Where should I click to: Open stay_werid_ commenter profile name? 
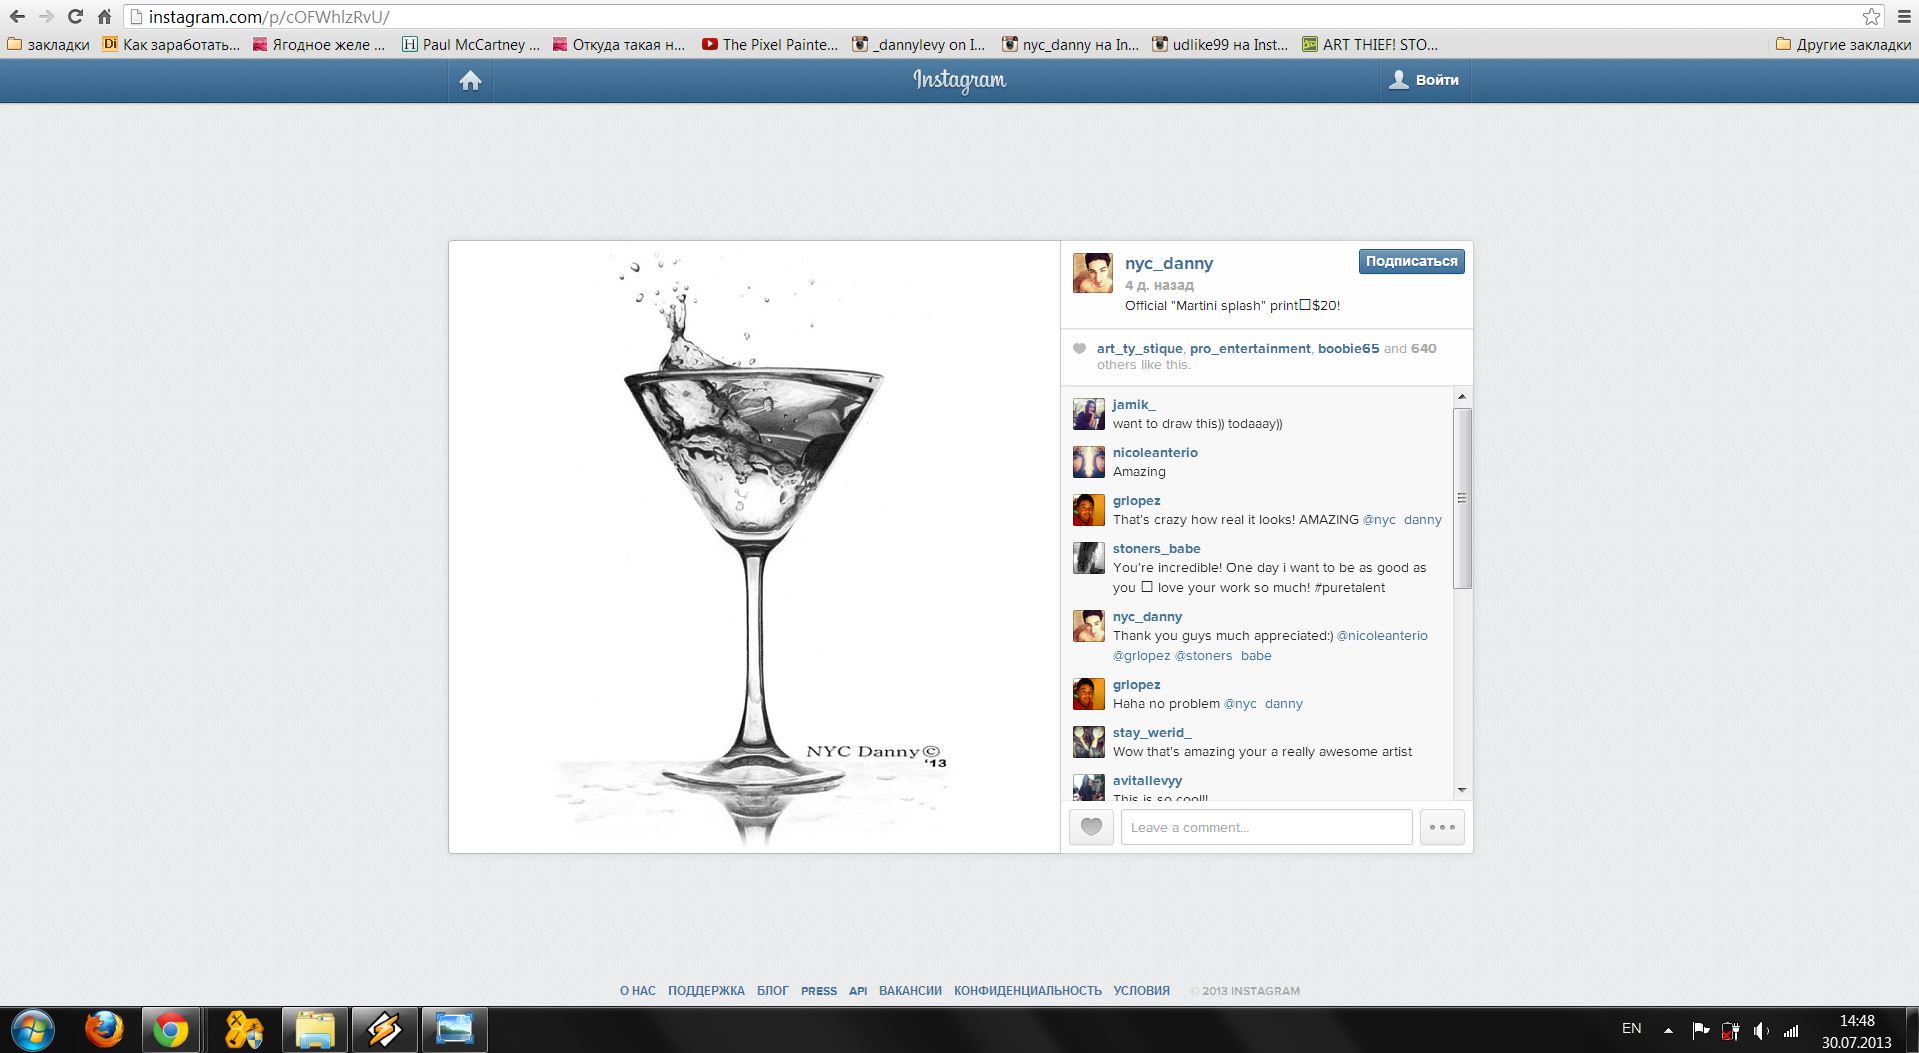click(x=1152, y=732)
